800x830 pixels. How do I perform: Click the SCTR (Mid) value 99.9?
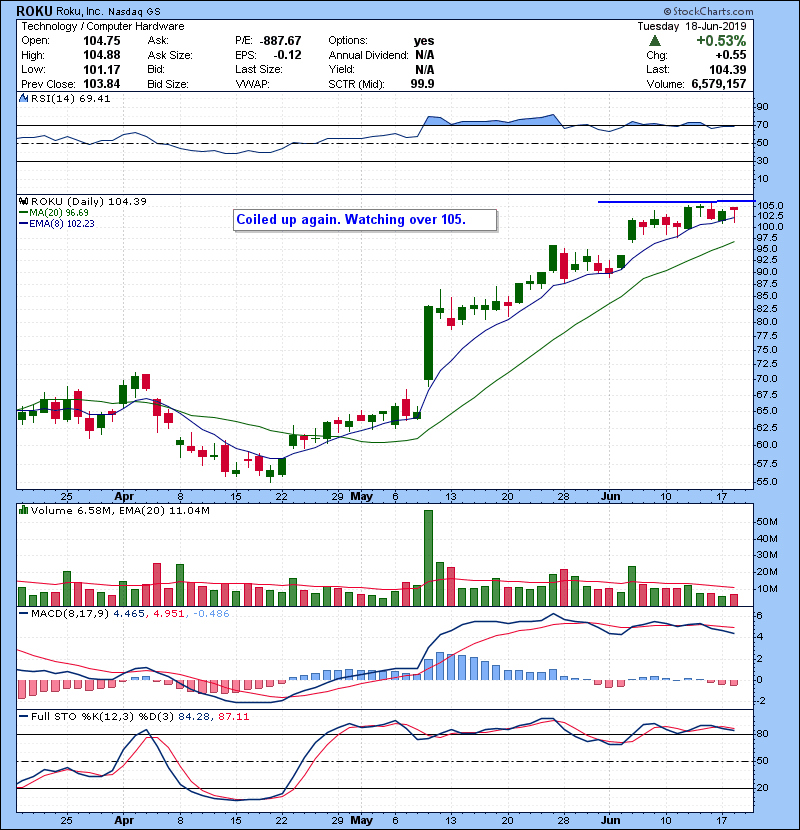(423, 84)
